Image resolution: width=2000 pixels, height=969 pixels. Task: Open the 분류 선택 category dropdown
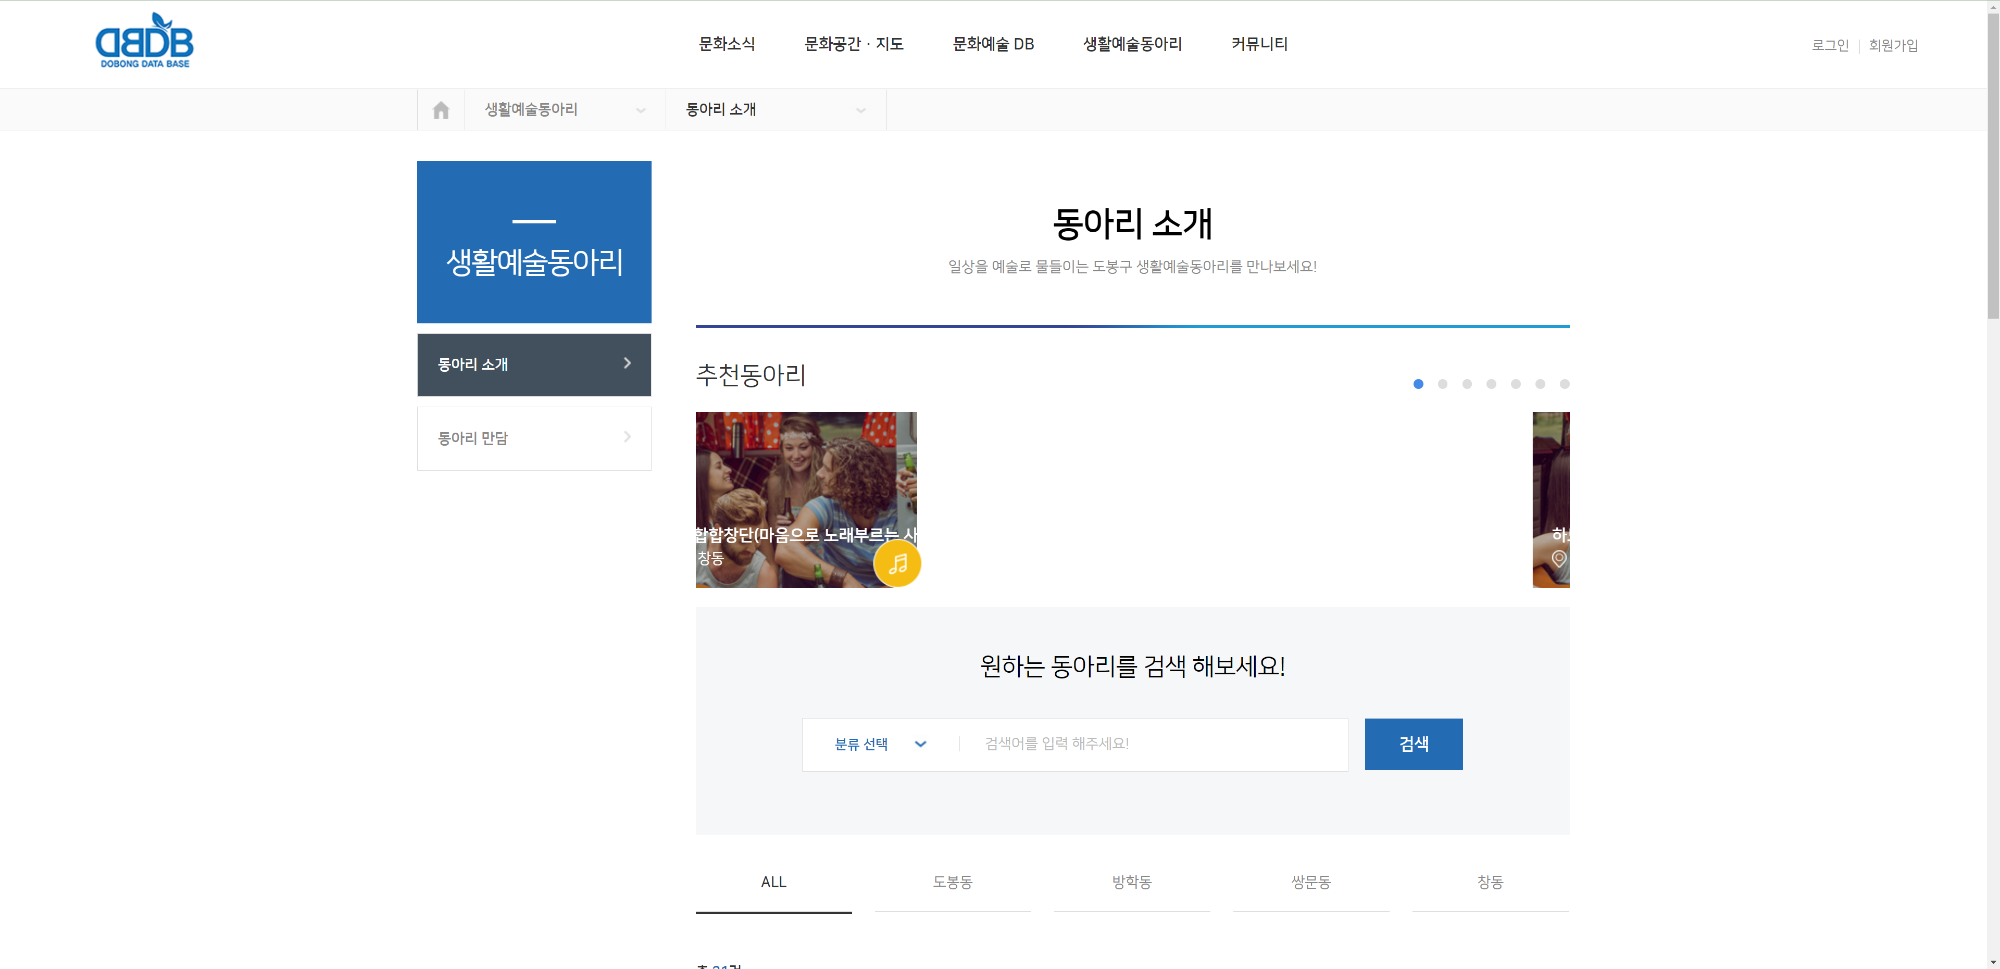880,744
